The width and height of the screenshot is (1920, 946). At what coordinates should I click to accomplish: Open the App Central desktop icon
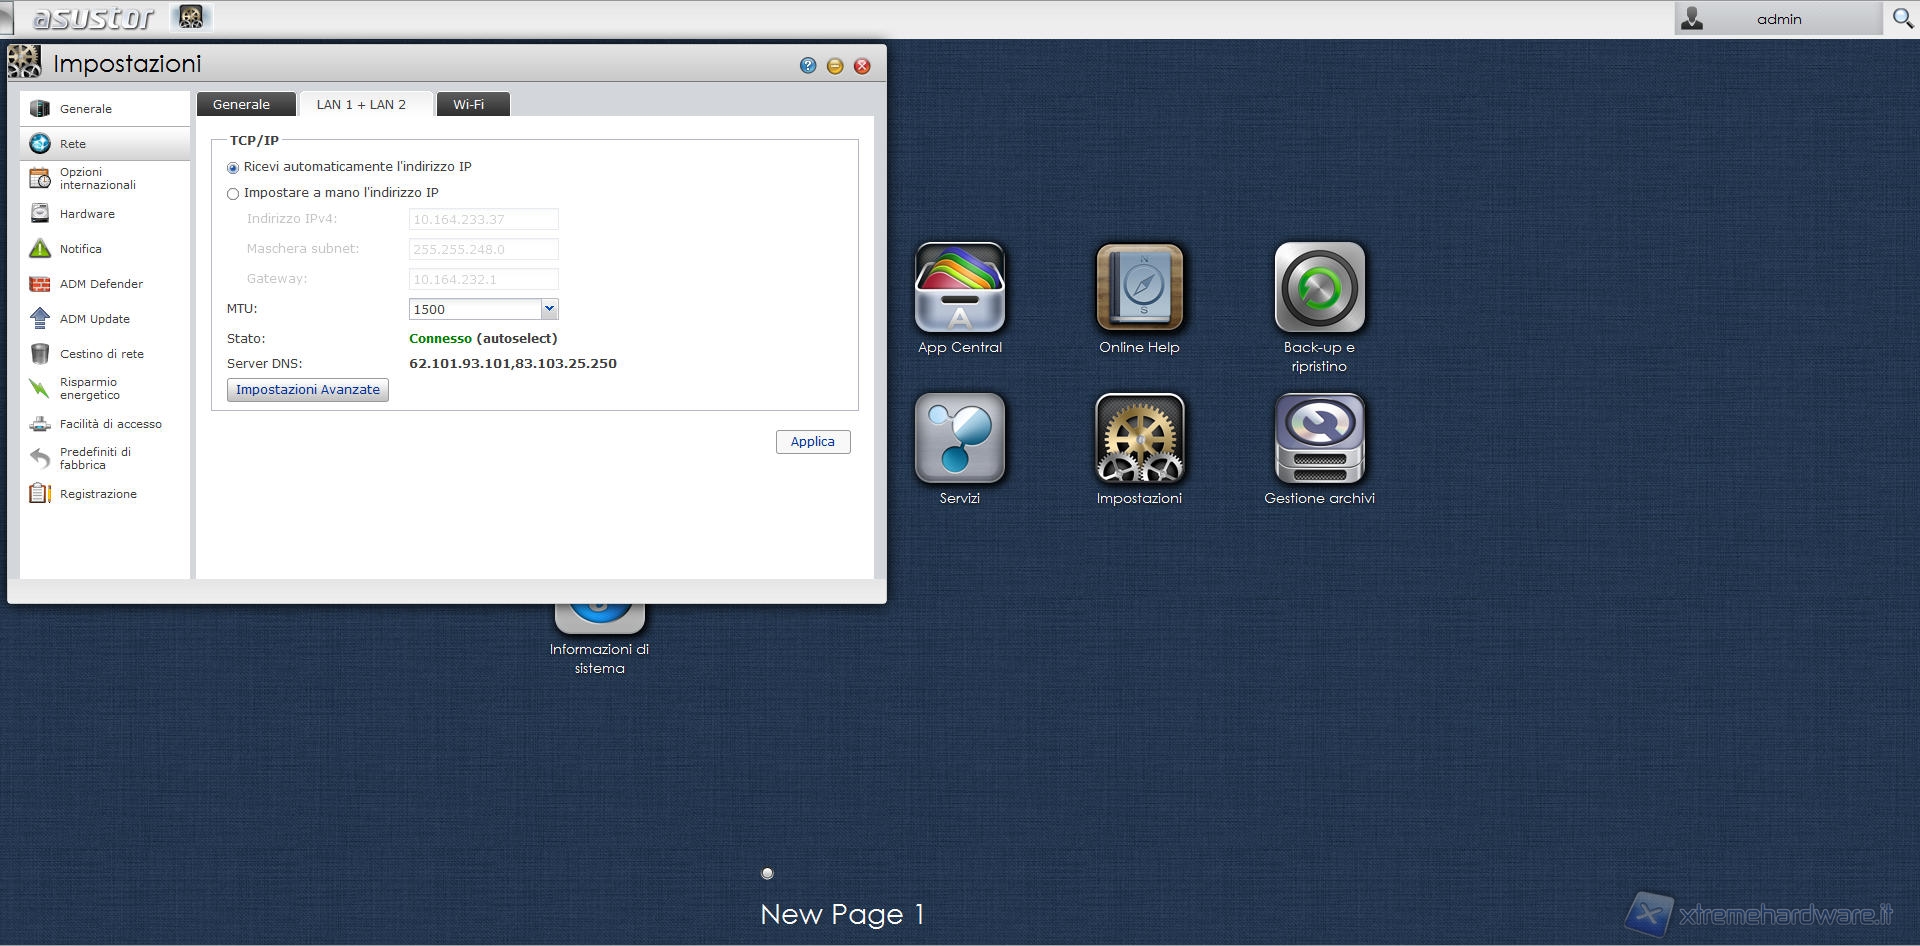click(959, 288)
